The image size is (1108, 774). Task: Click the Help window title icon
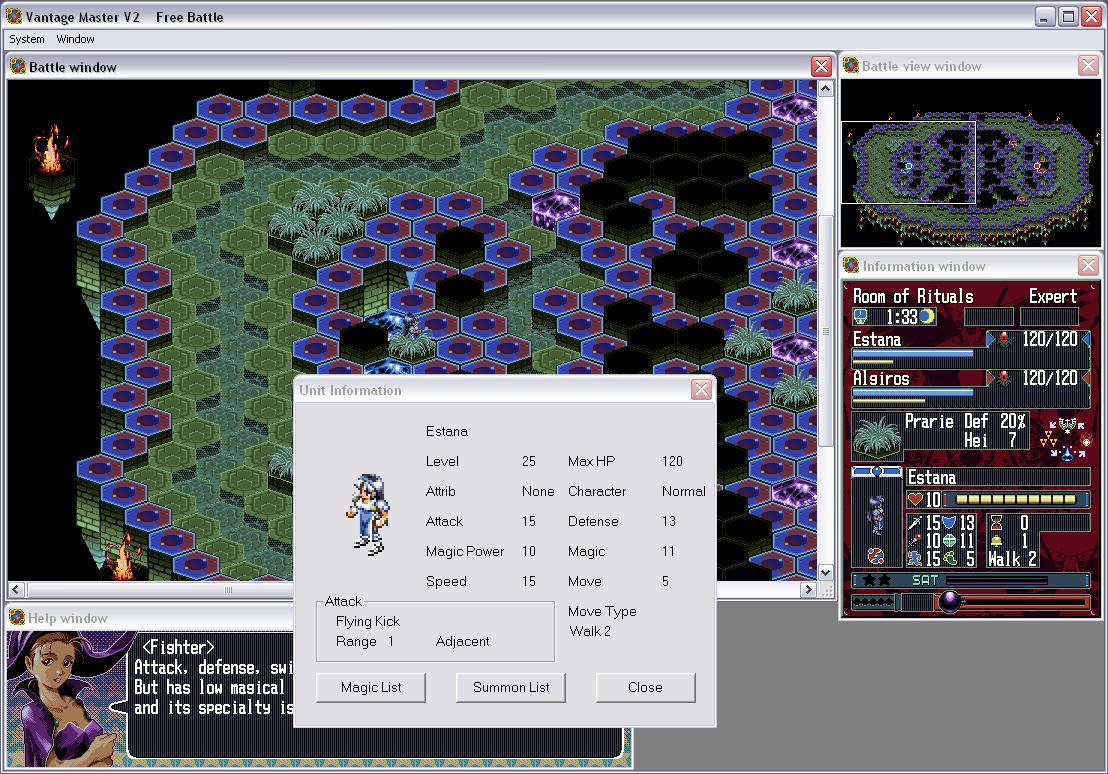pyautogui.click(x=17, y=618)
